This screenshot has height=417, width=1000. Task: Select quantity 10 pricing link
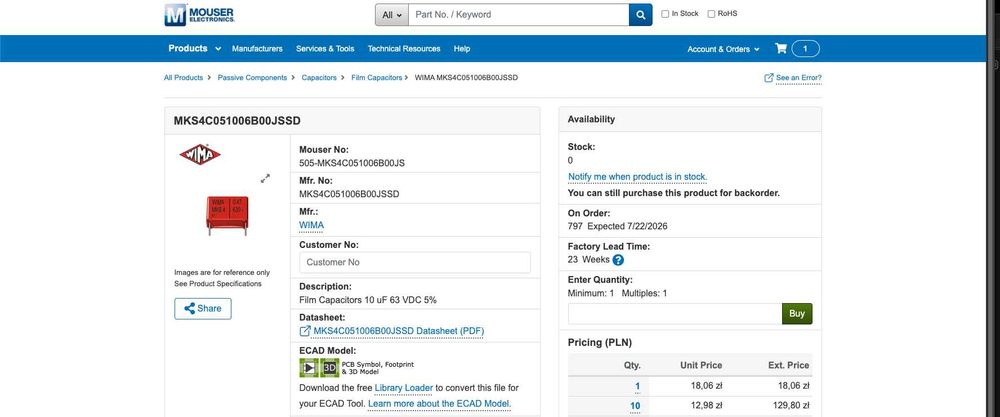pos(635,406)
